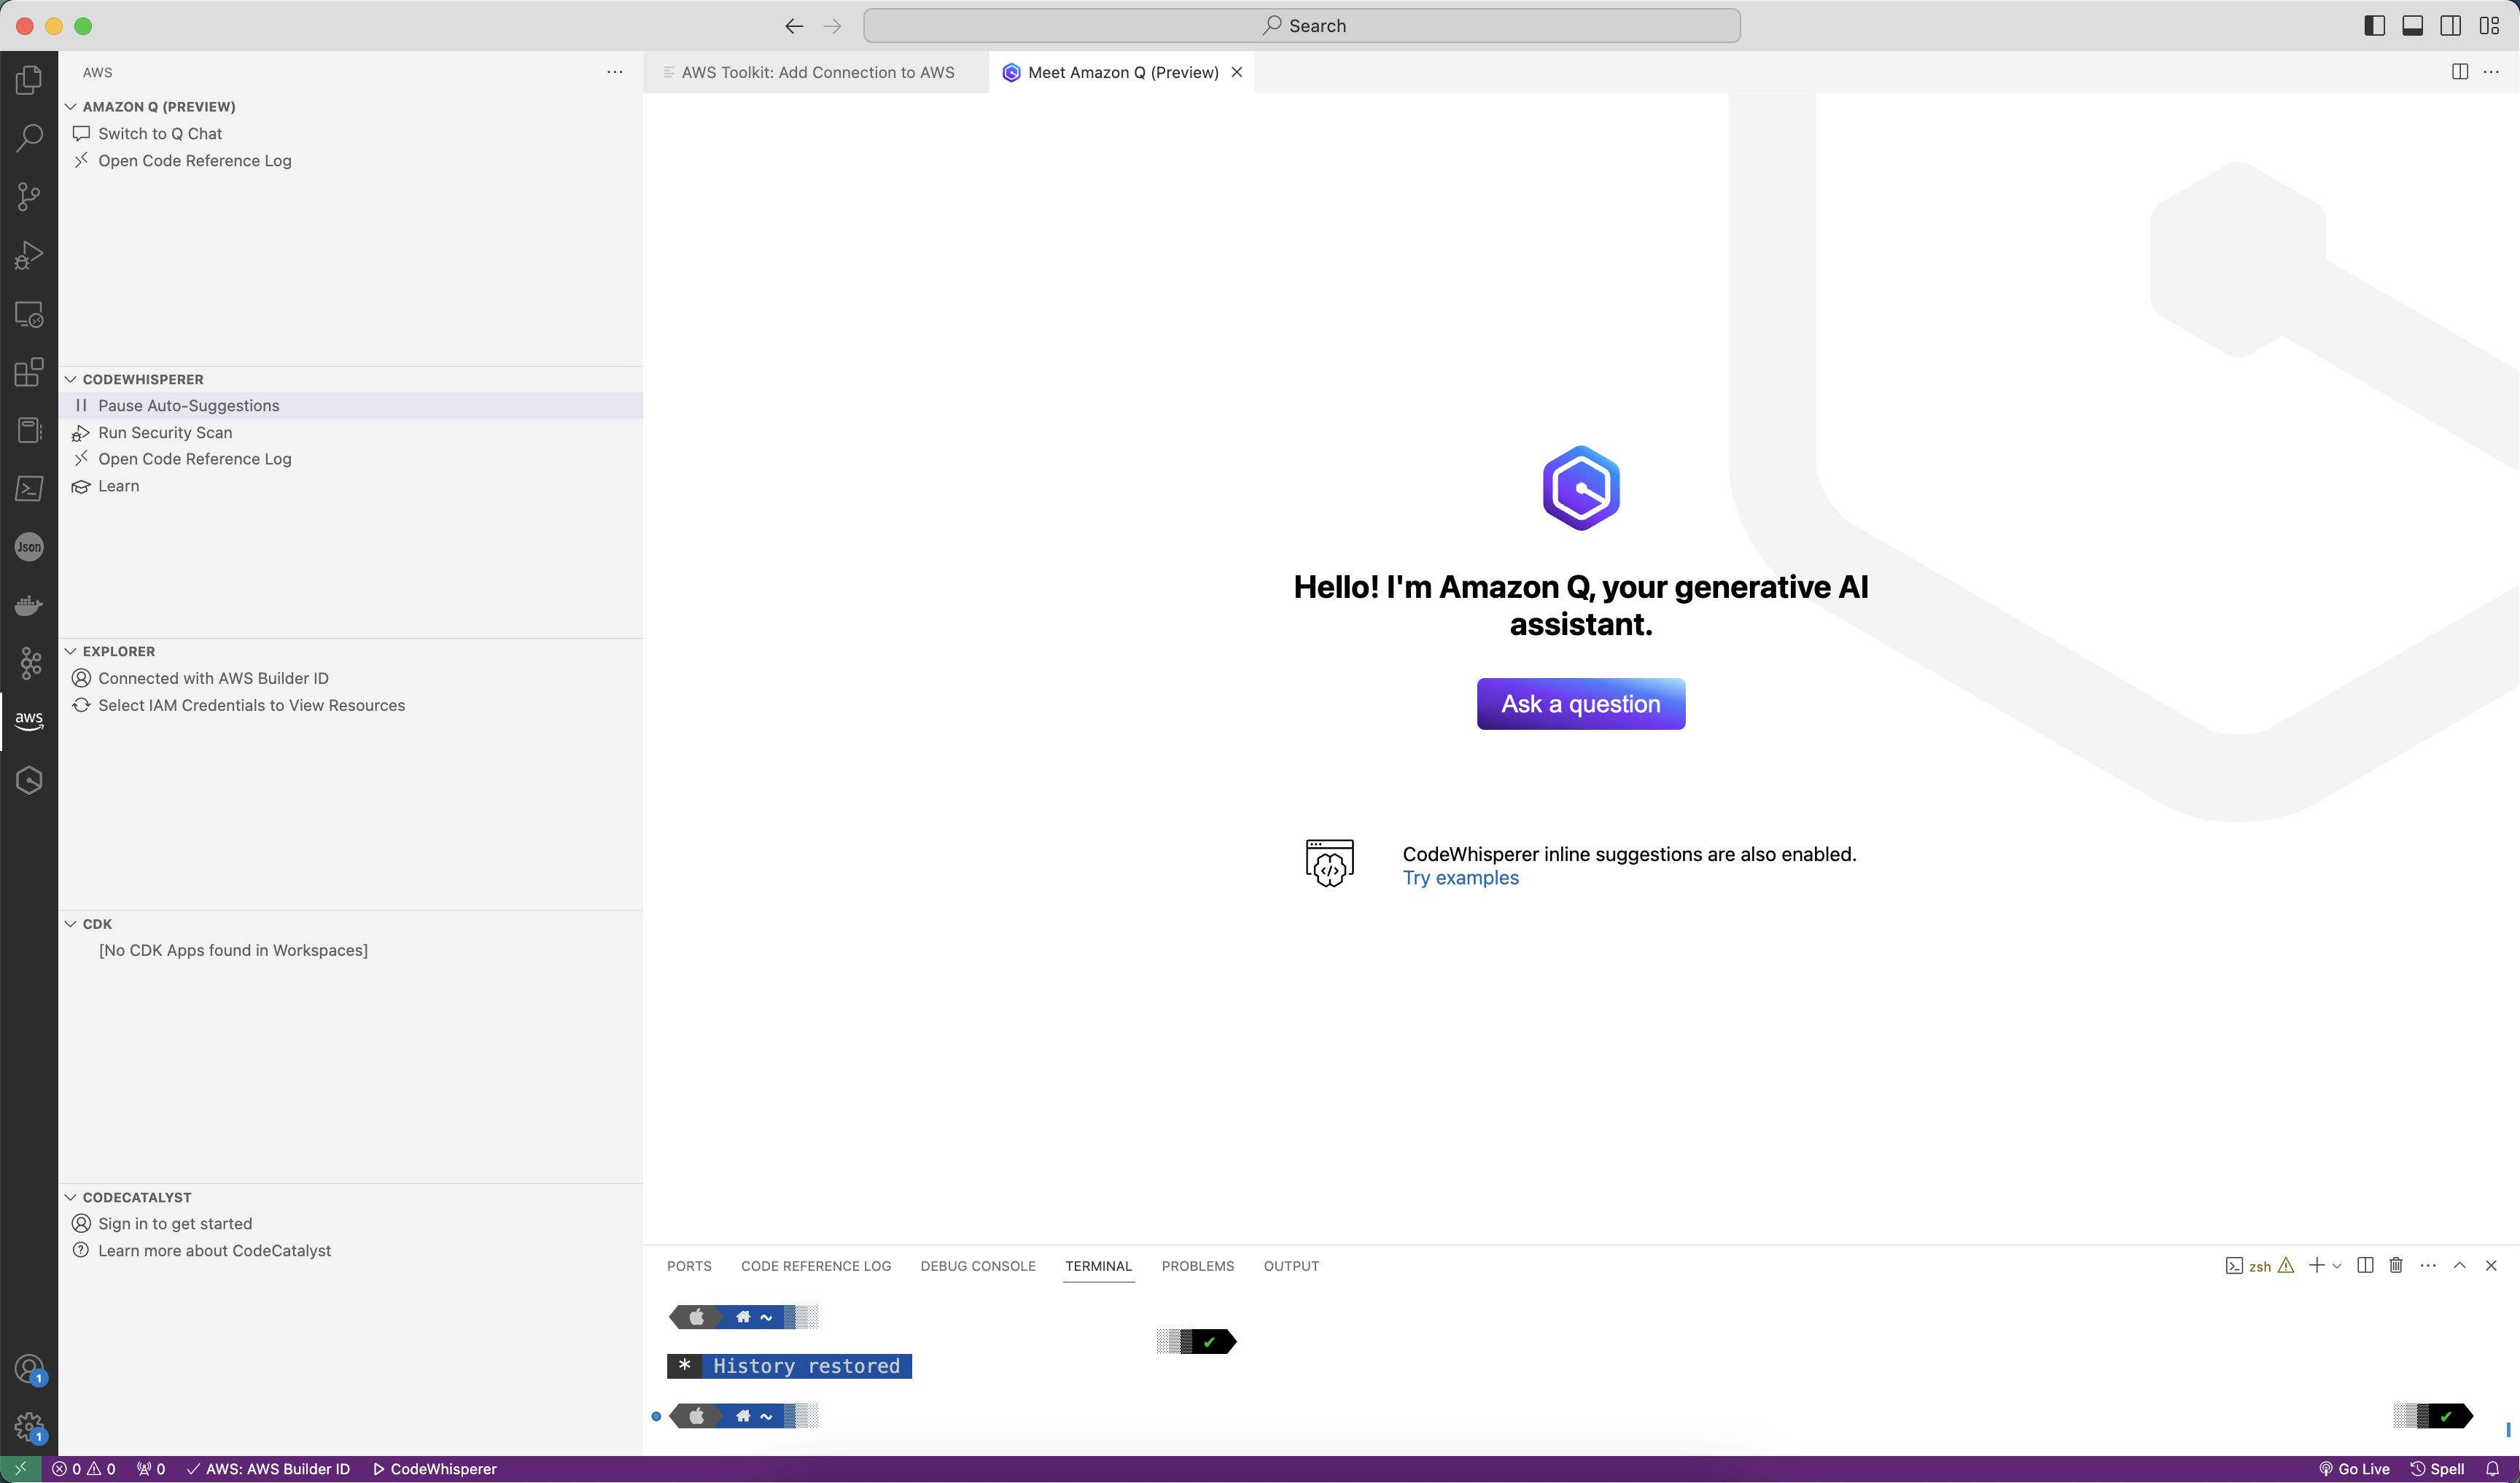Open errors and warnings count in status bar

pos(84,1469)
